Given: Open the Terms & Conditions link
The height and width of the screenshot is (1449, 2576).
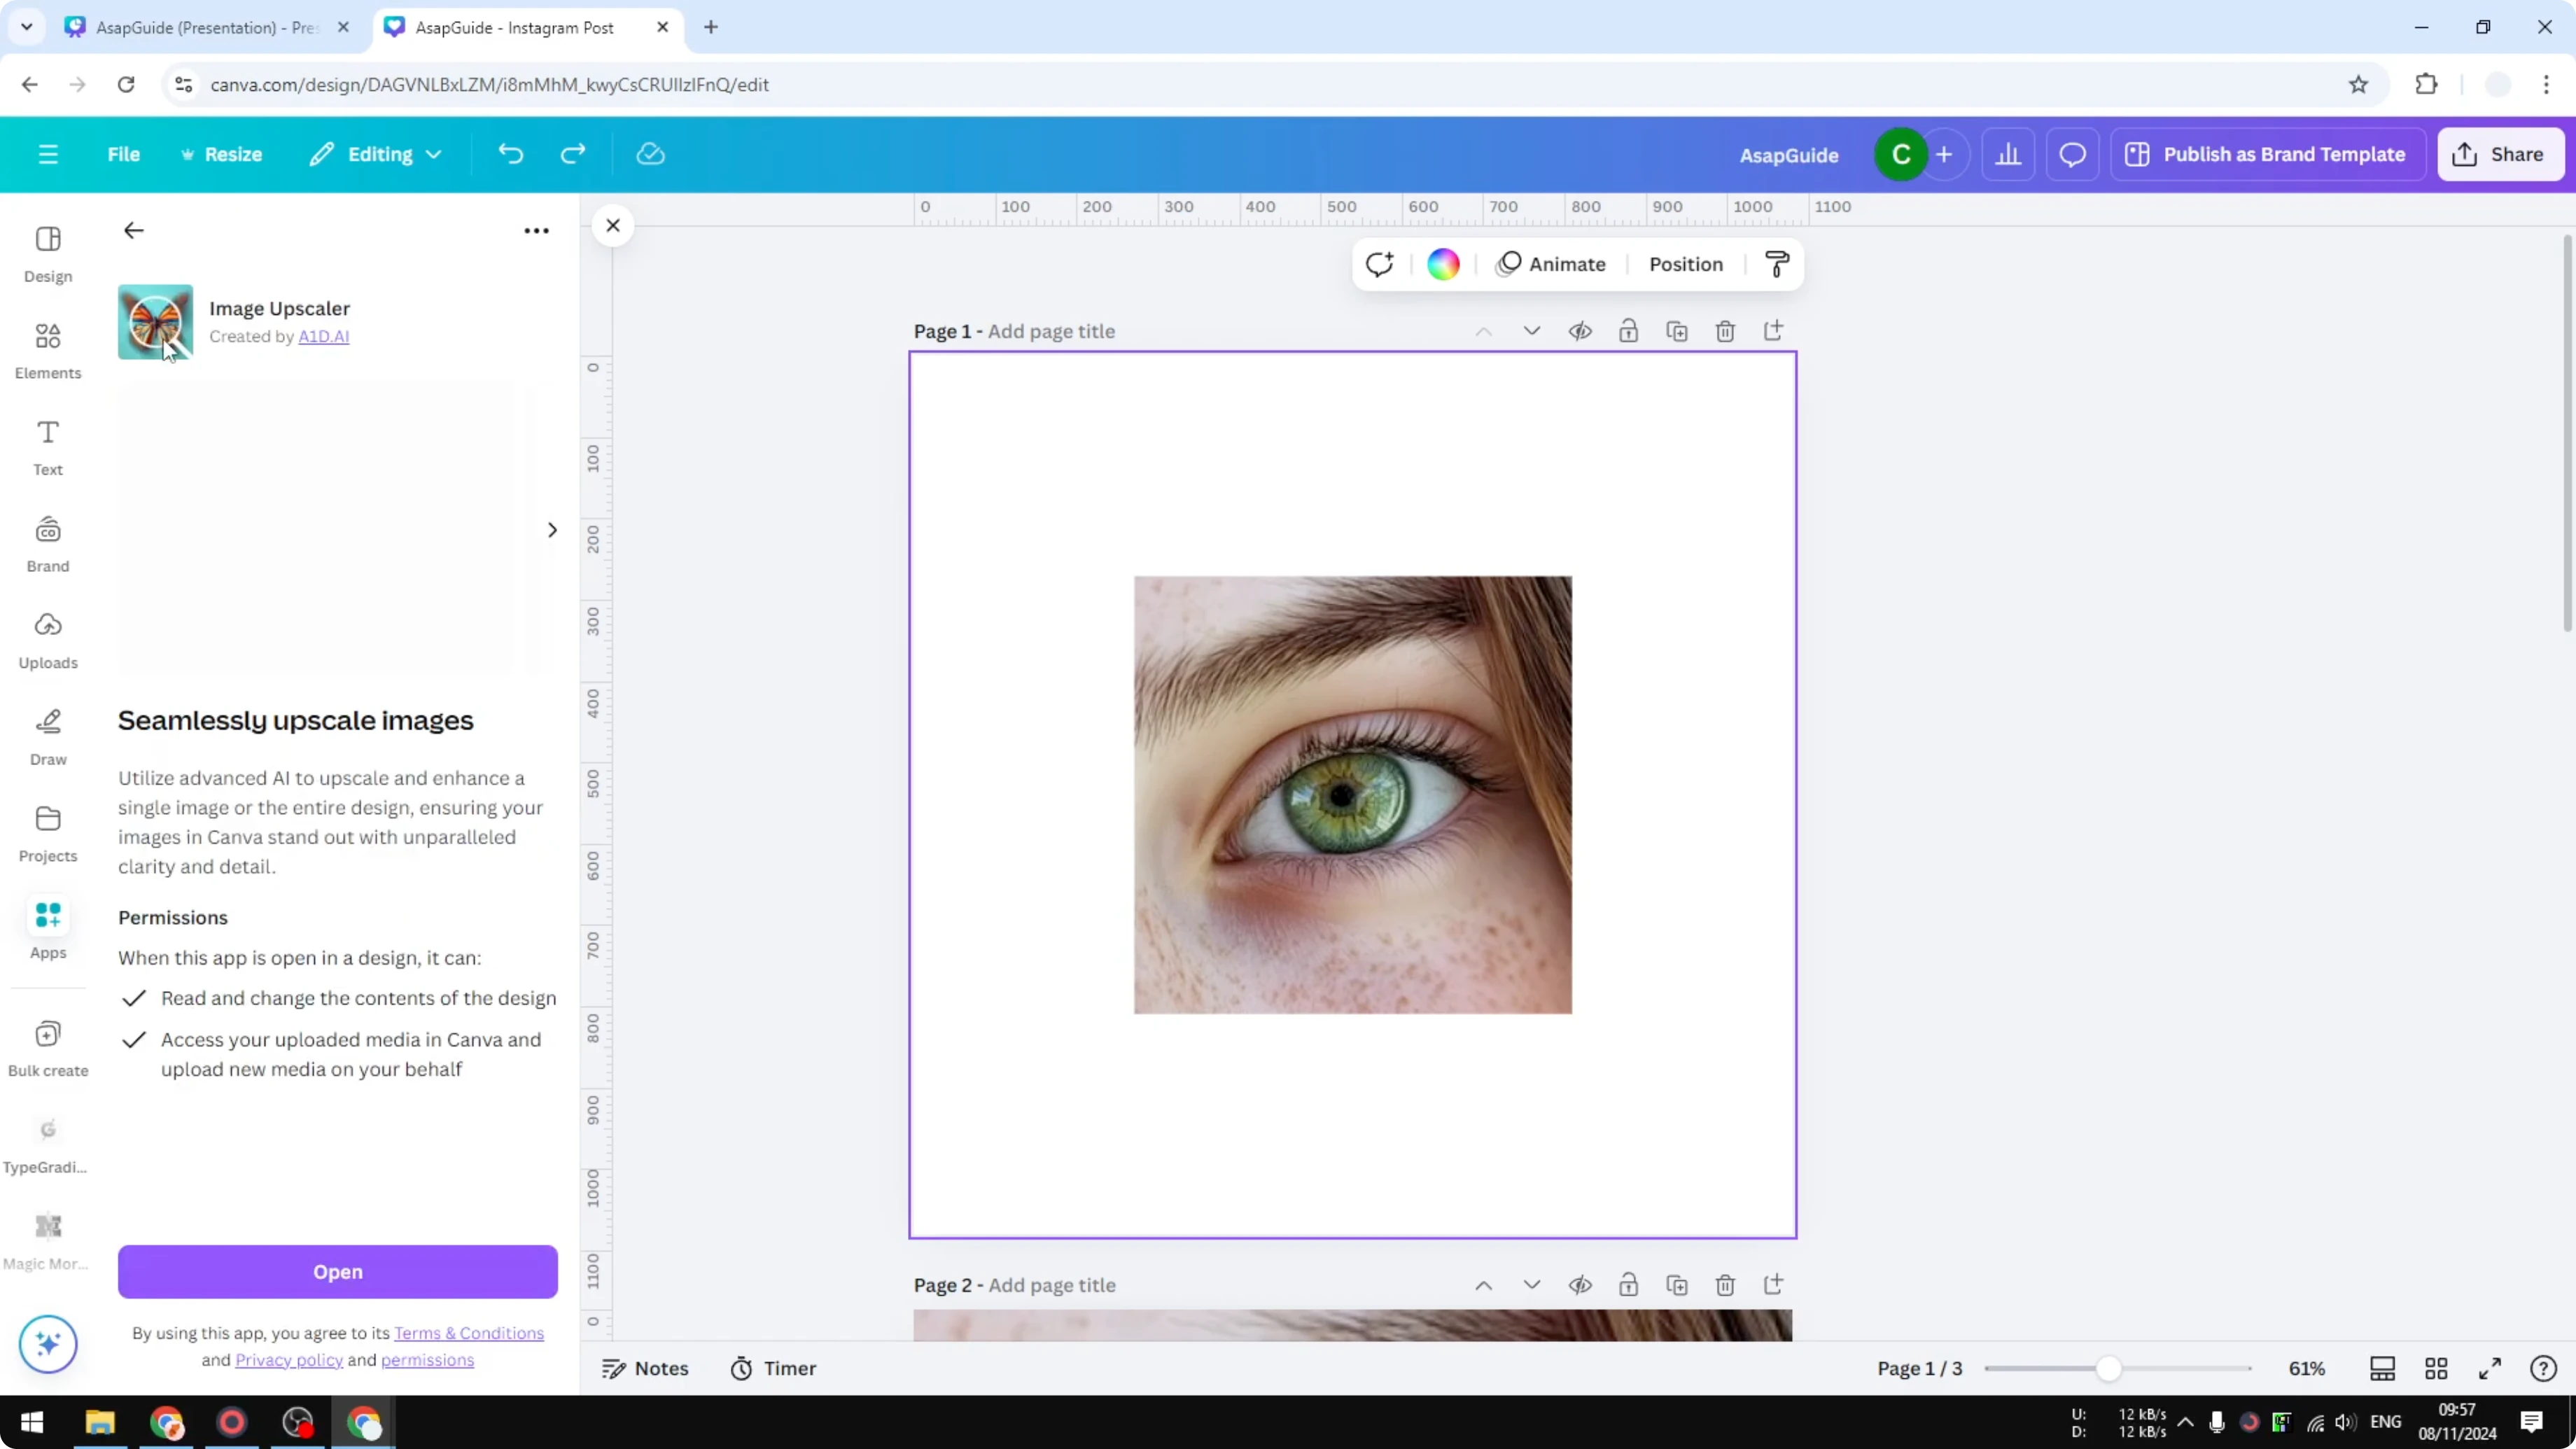Looking at the screenshot, I should coord(468,1333).
